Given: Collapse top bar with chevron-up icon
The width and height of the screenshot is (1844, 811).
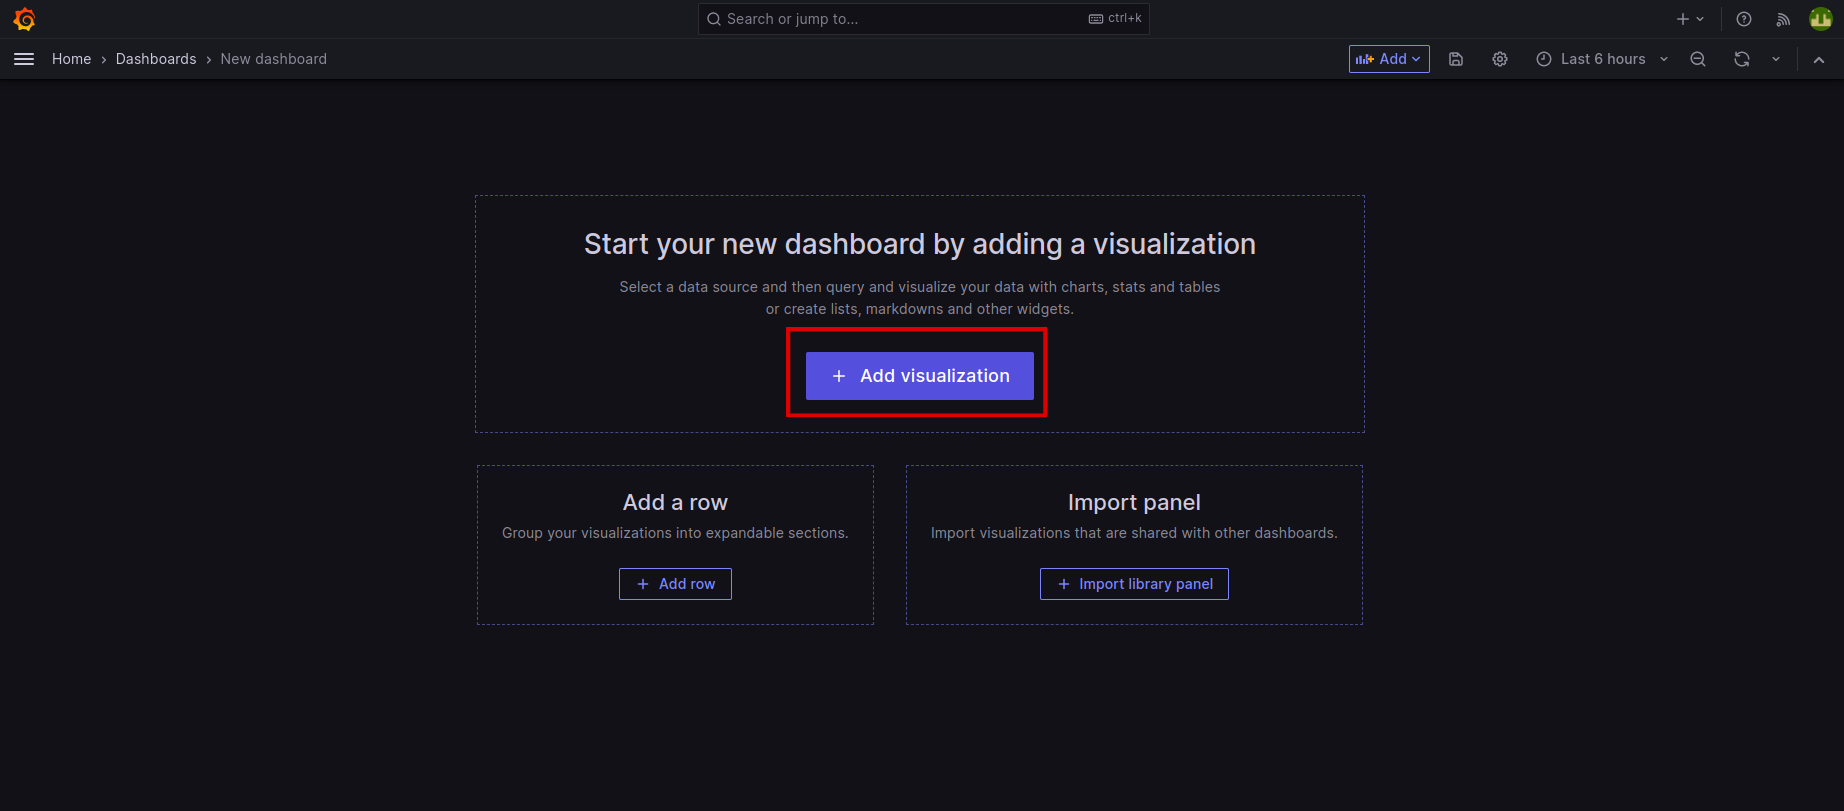Looking at the screenshot, I should 1819,60.
